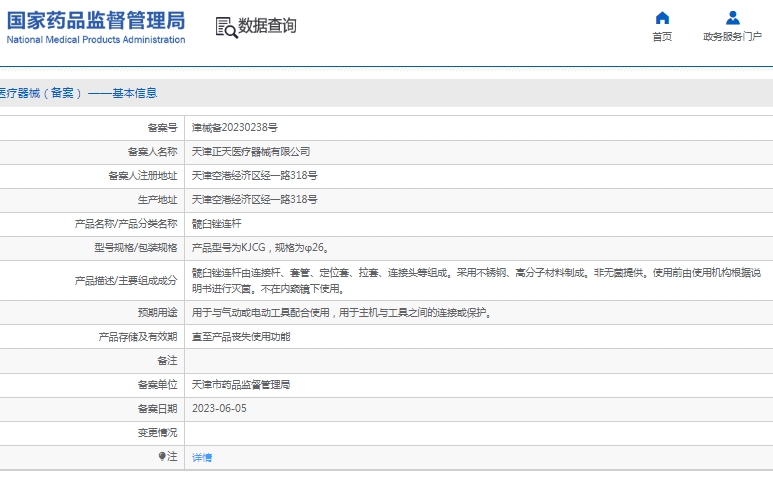Click the 备案日期 field label
Image resolution: width=773 pixels, height=479 pixels.
click(x=157, y=409)
